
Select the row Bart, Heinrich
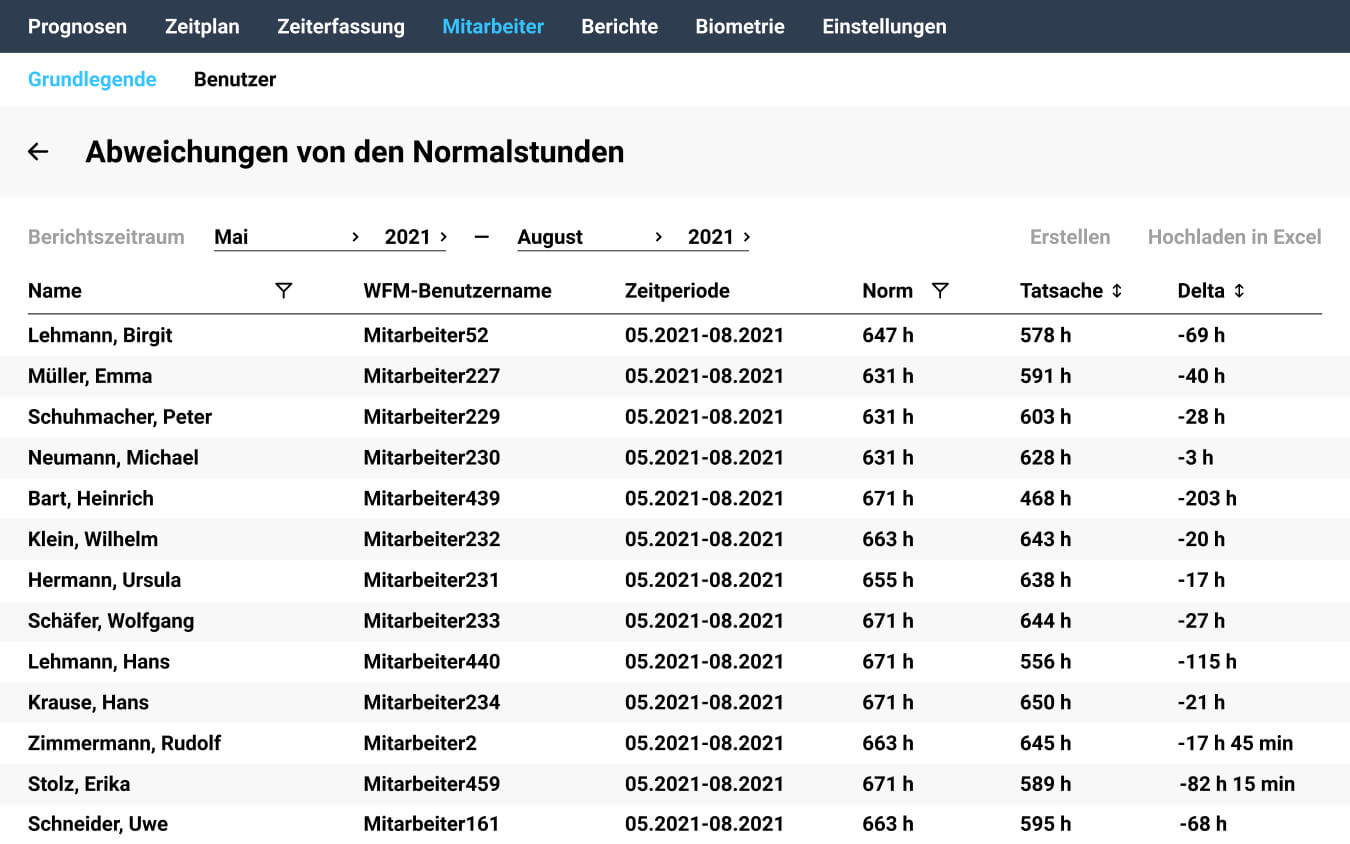click(x=675, y=498)
